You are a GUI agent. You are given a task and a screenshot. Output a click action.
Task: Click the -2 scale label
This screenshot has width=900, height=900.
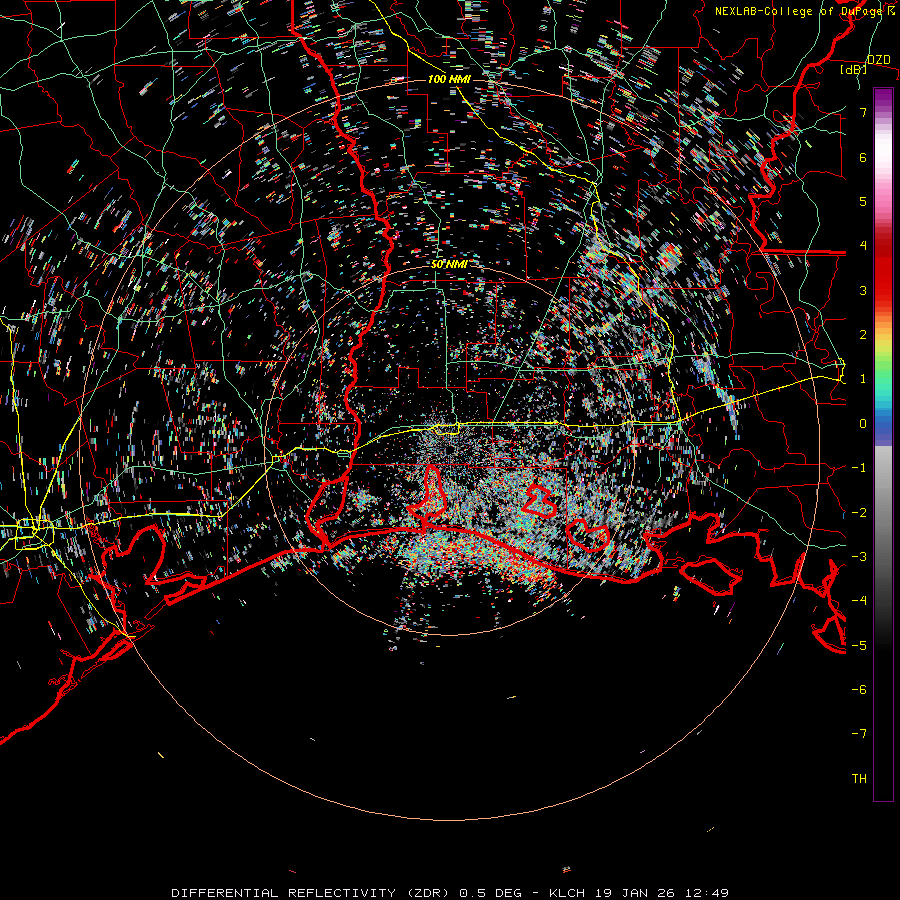(859, 513)
